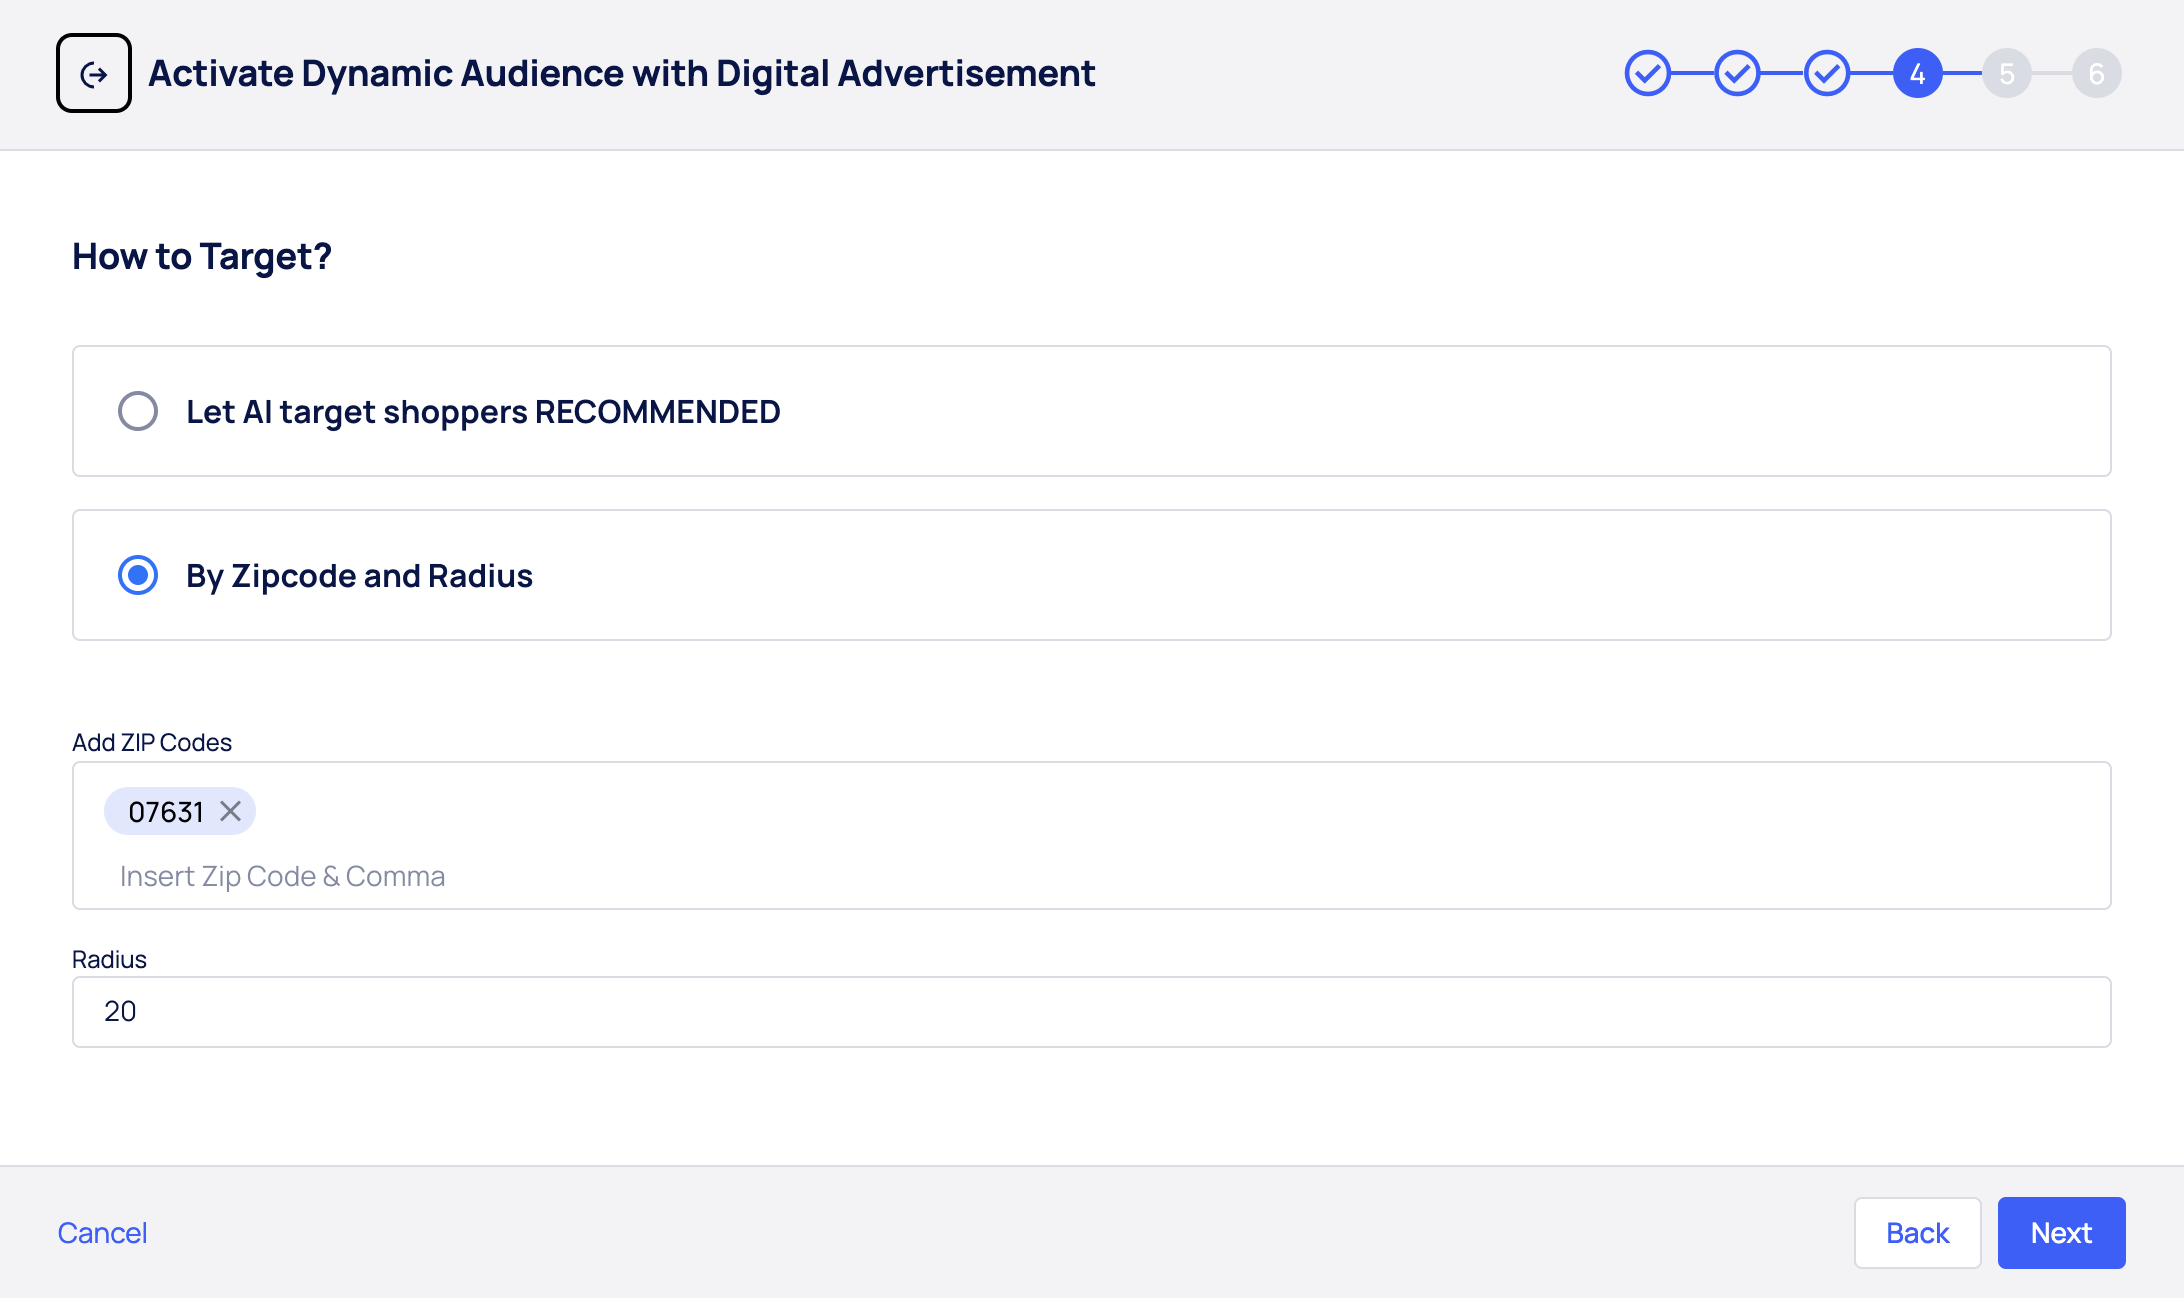Click the exit arrow icon in header

coord(94,73)
